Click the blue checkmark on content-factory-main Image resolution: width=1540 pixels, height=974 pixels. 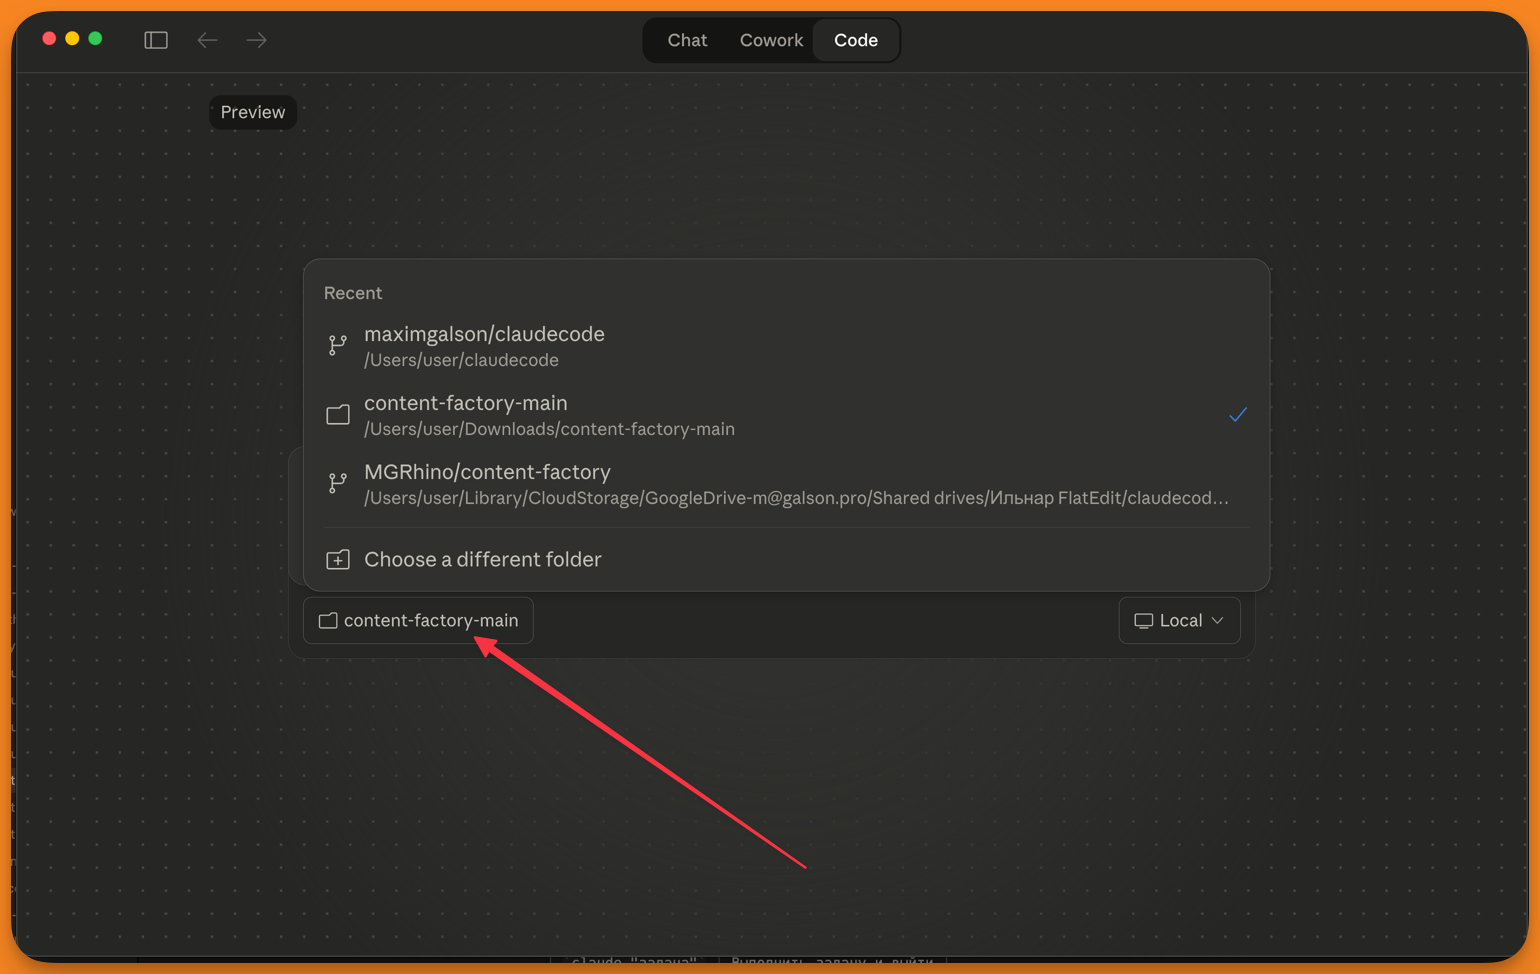pyautogui.click(x=1238, y=414)
